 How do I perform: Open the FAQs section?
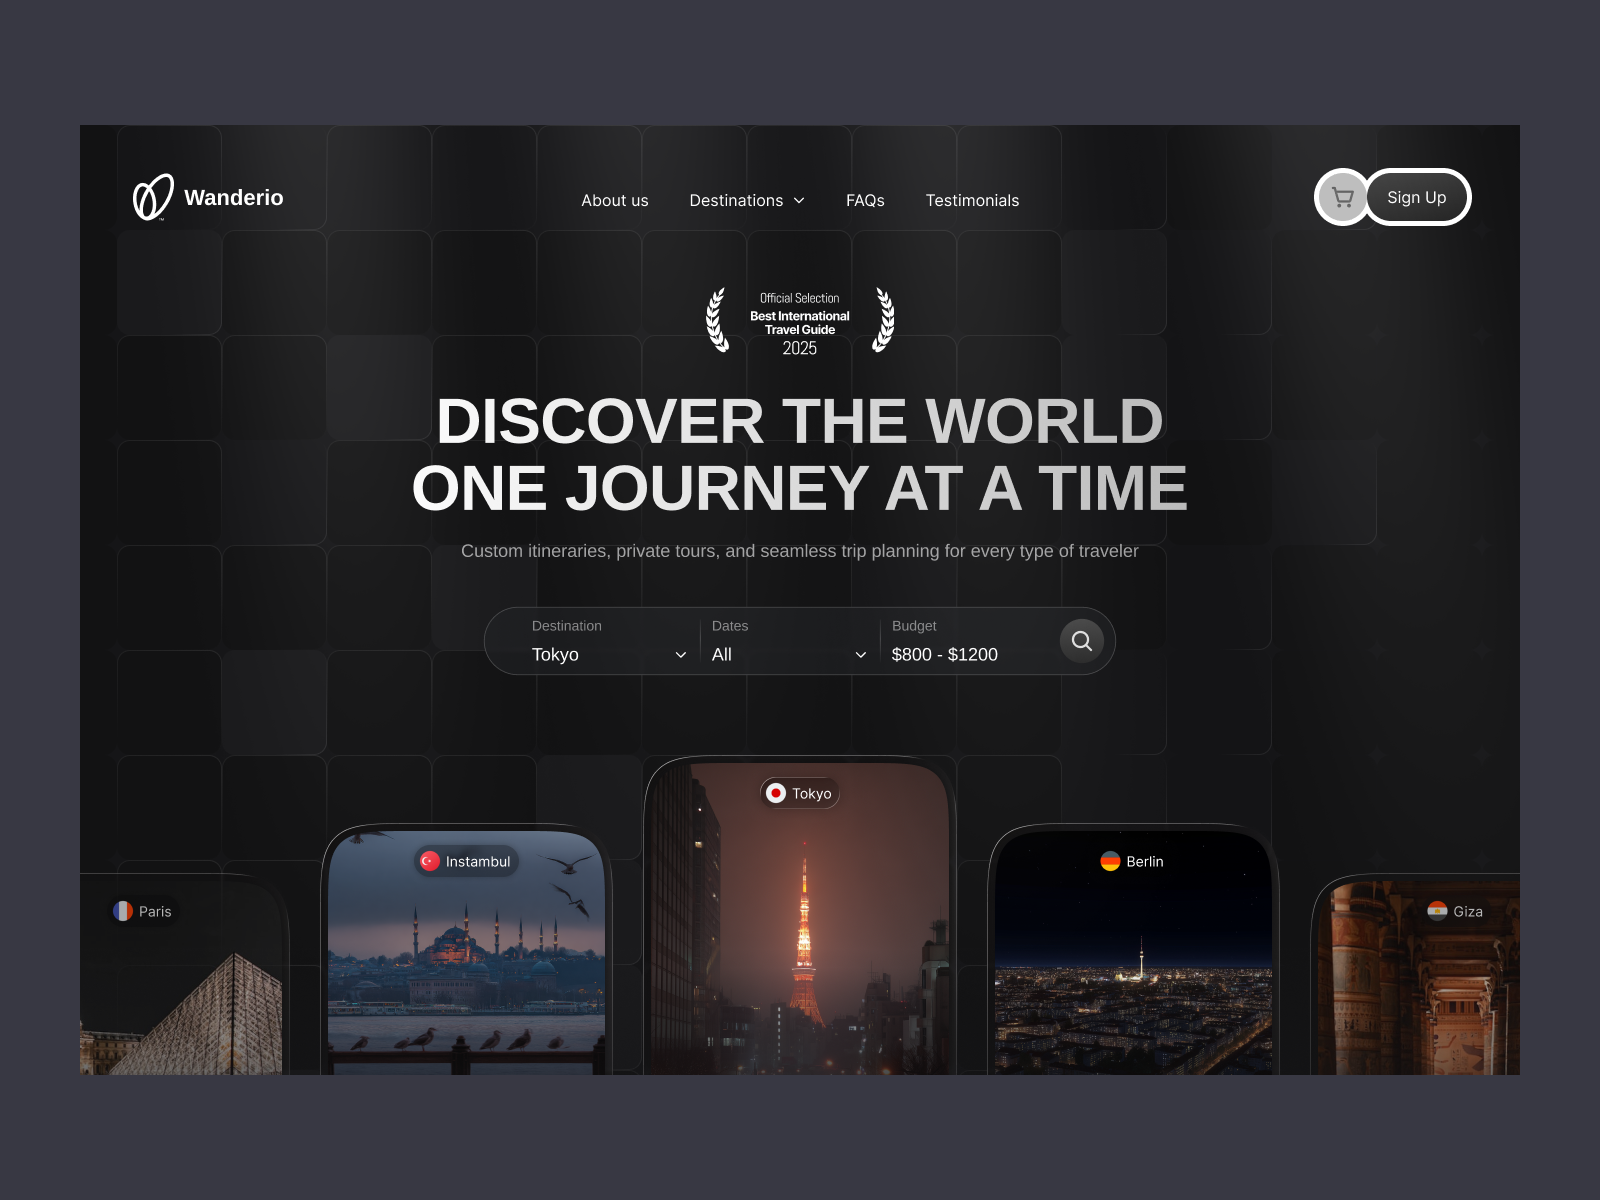point(866,200)
